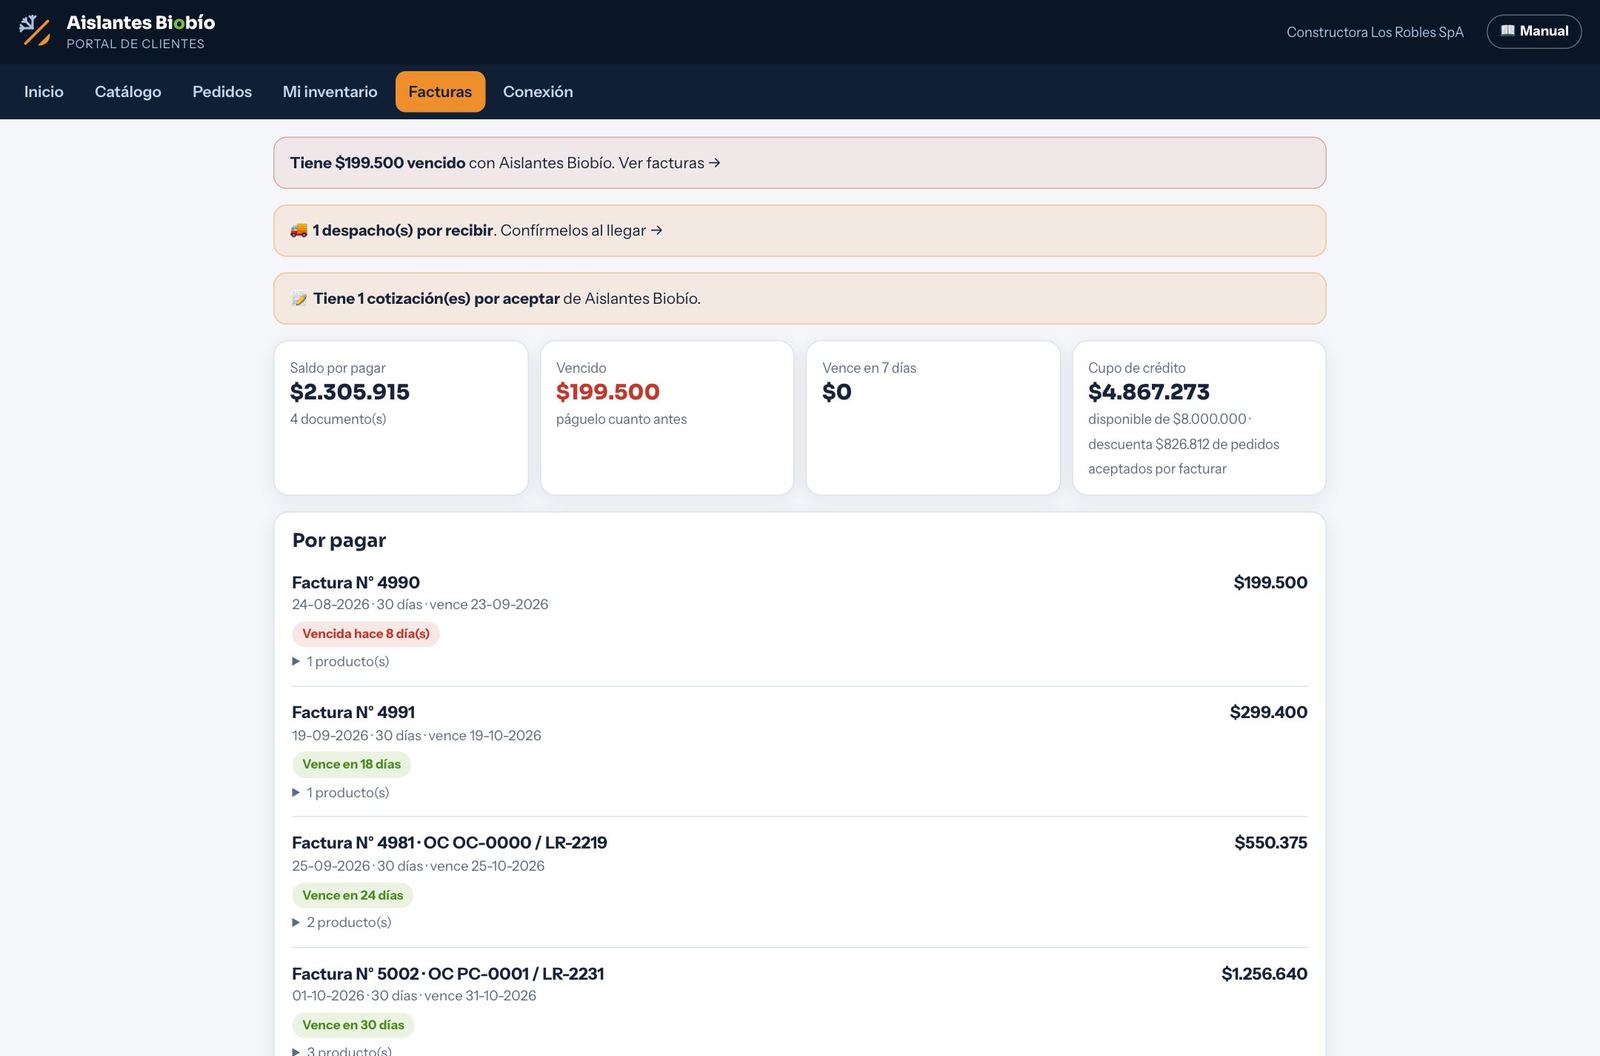This screenshot has height=1056, width=1600.
Task: Open the cotización(es) por aceptar alert
Action: pos(800,298)
